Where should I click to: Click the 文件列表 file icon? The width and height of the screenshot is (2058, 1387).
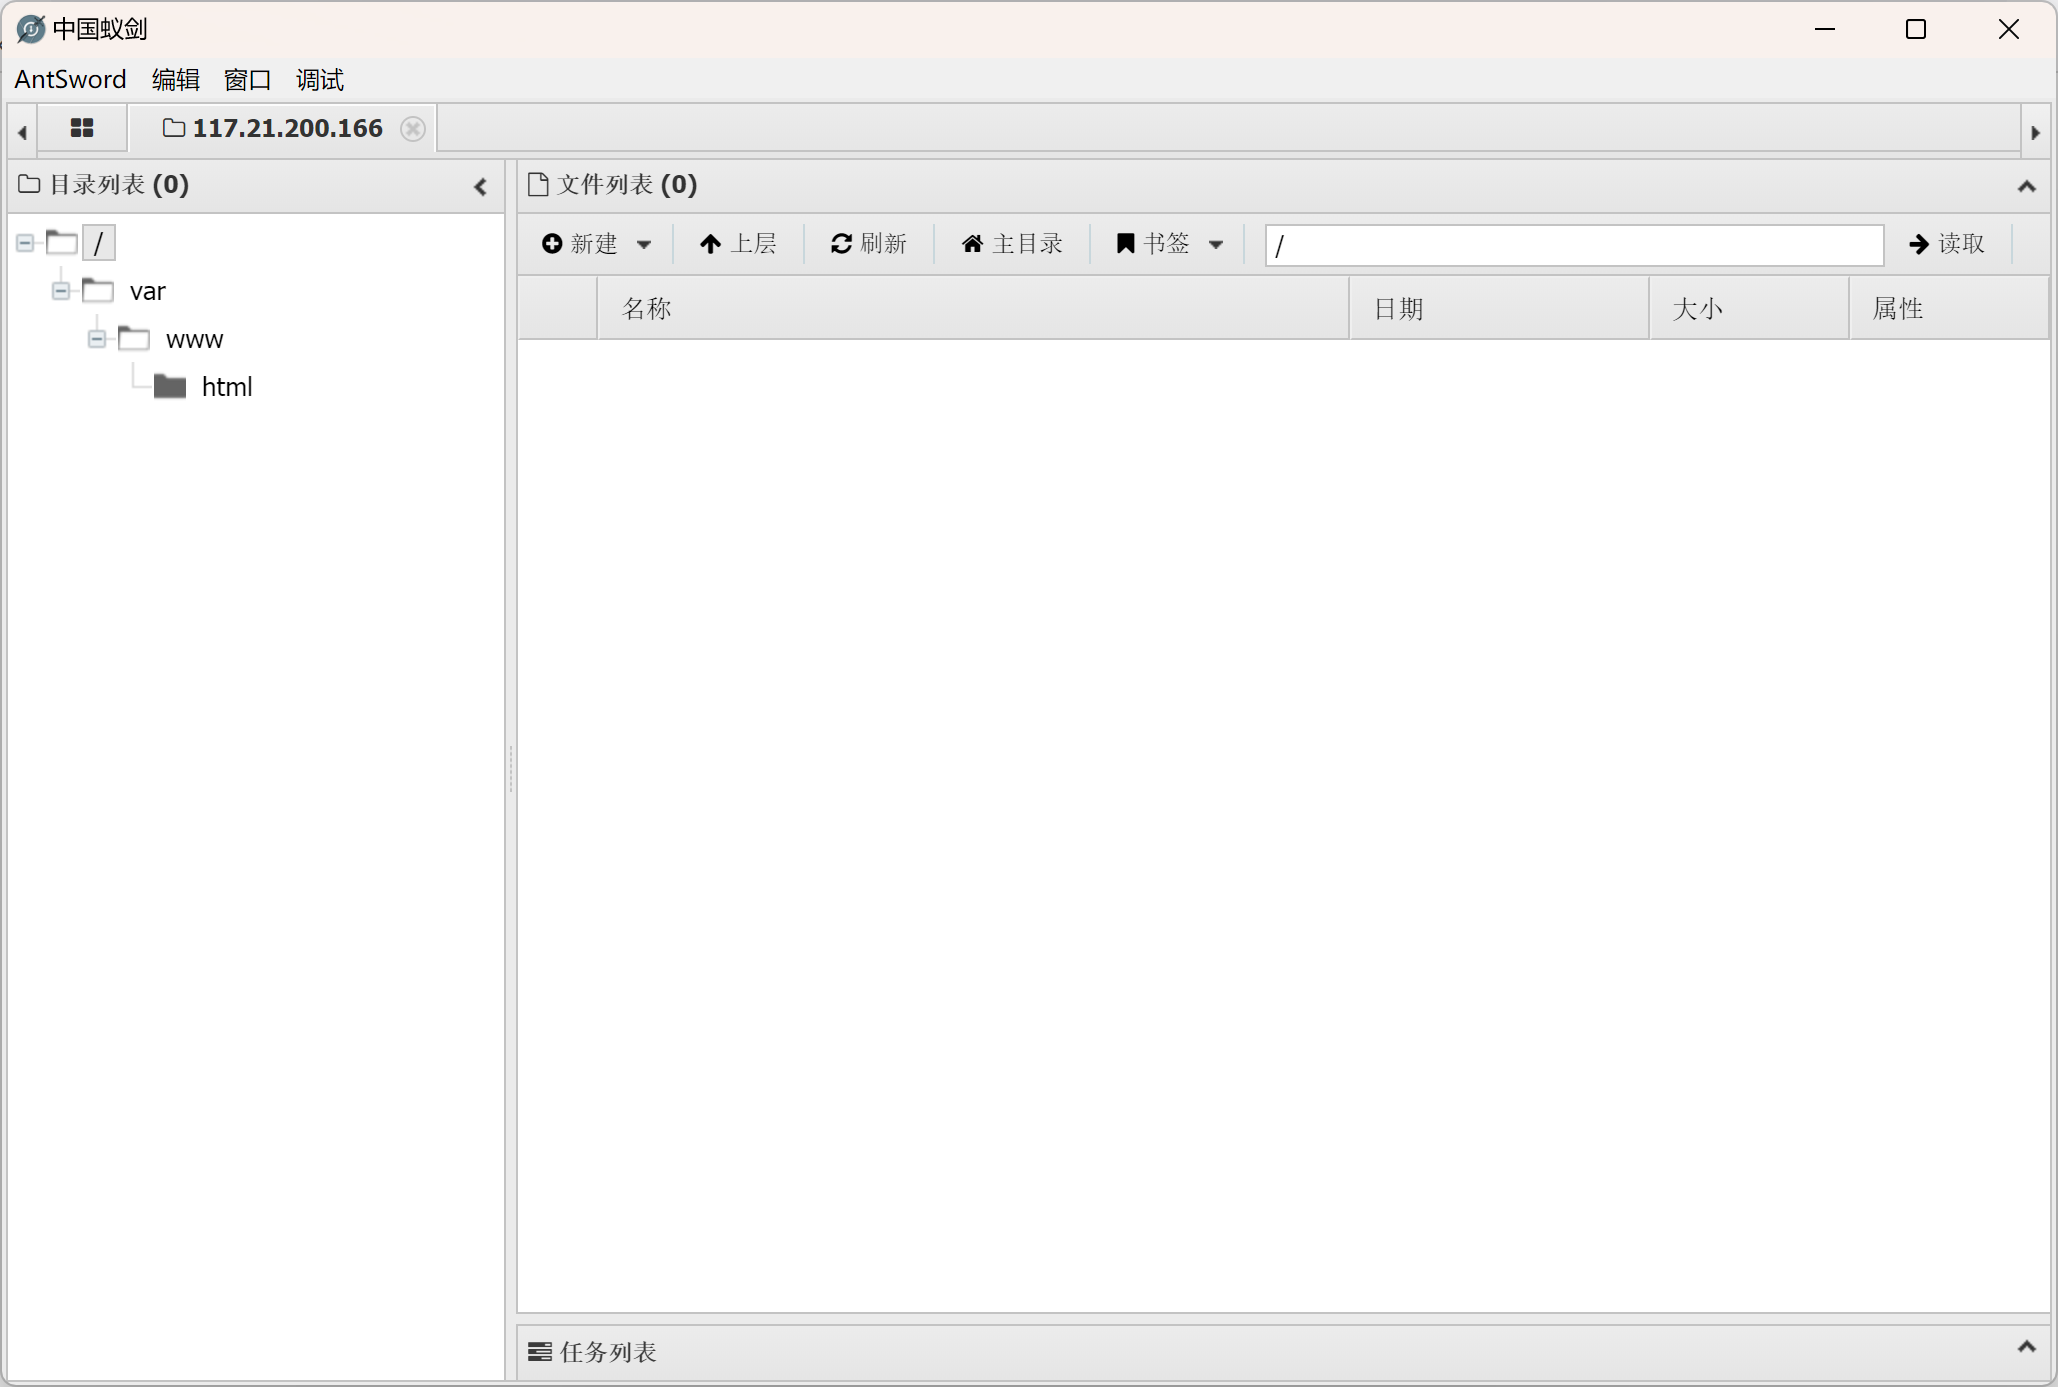[x=538, y=184]
